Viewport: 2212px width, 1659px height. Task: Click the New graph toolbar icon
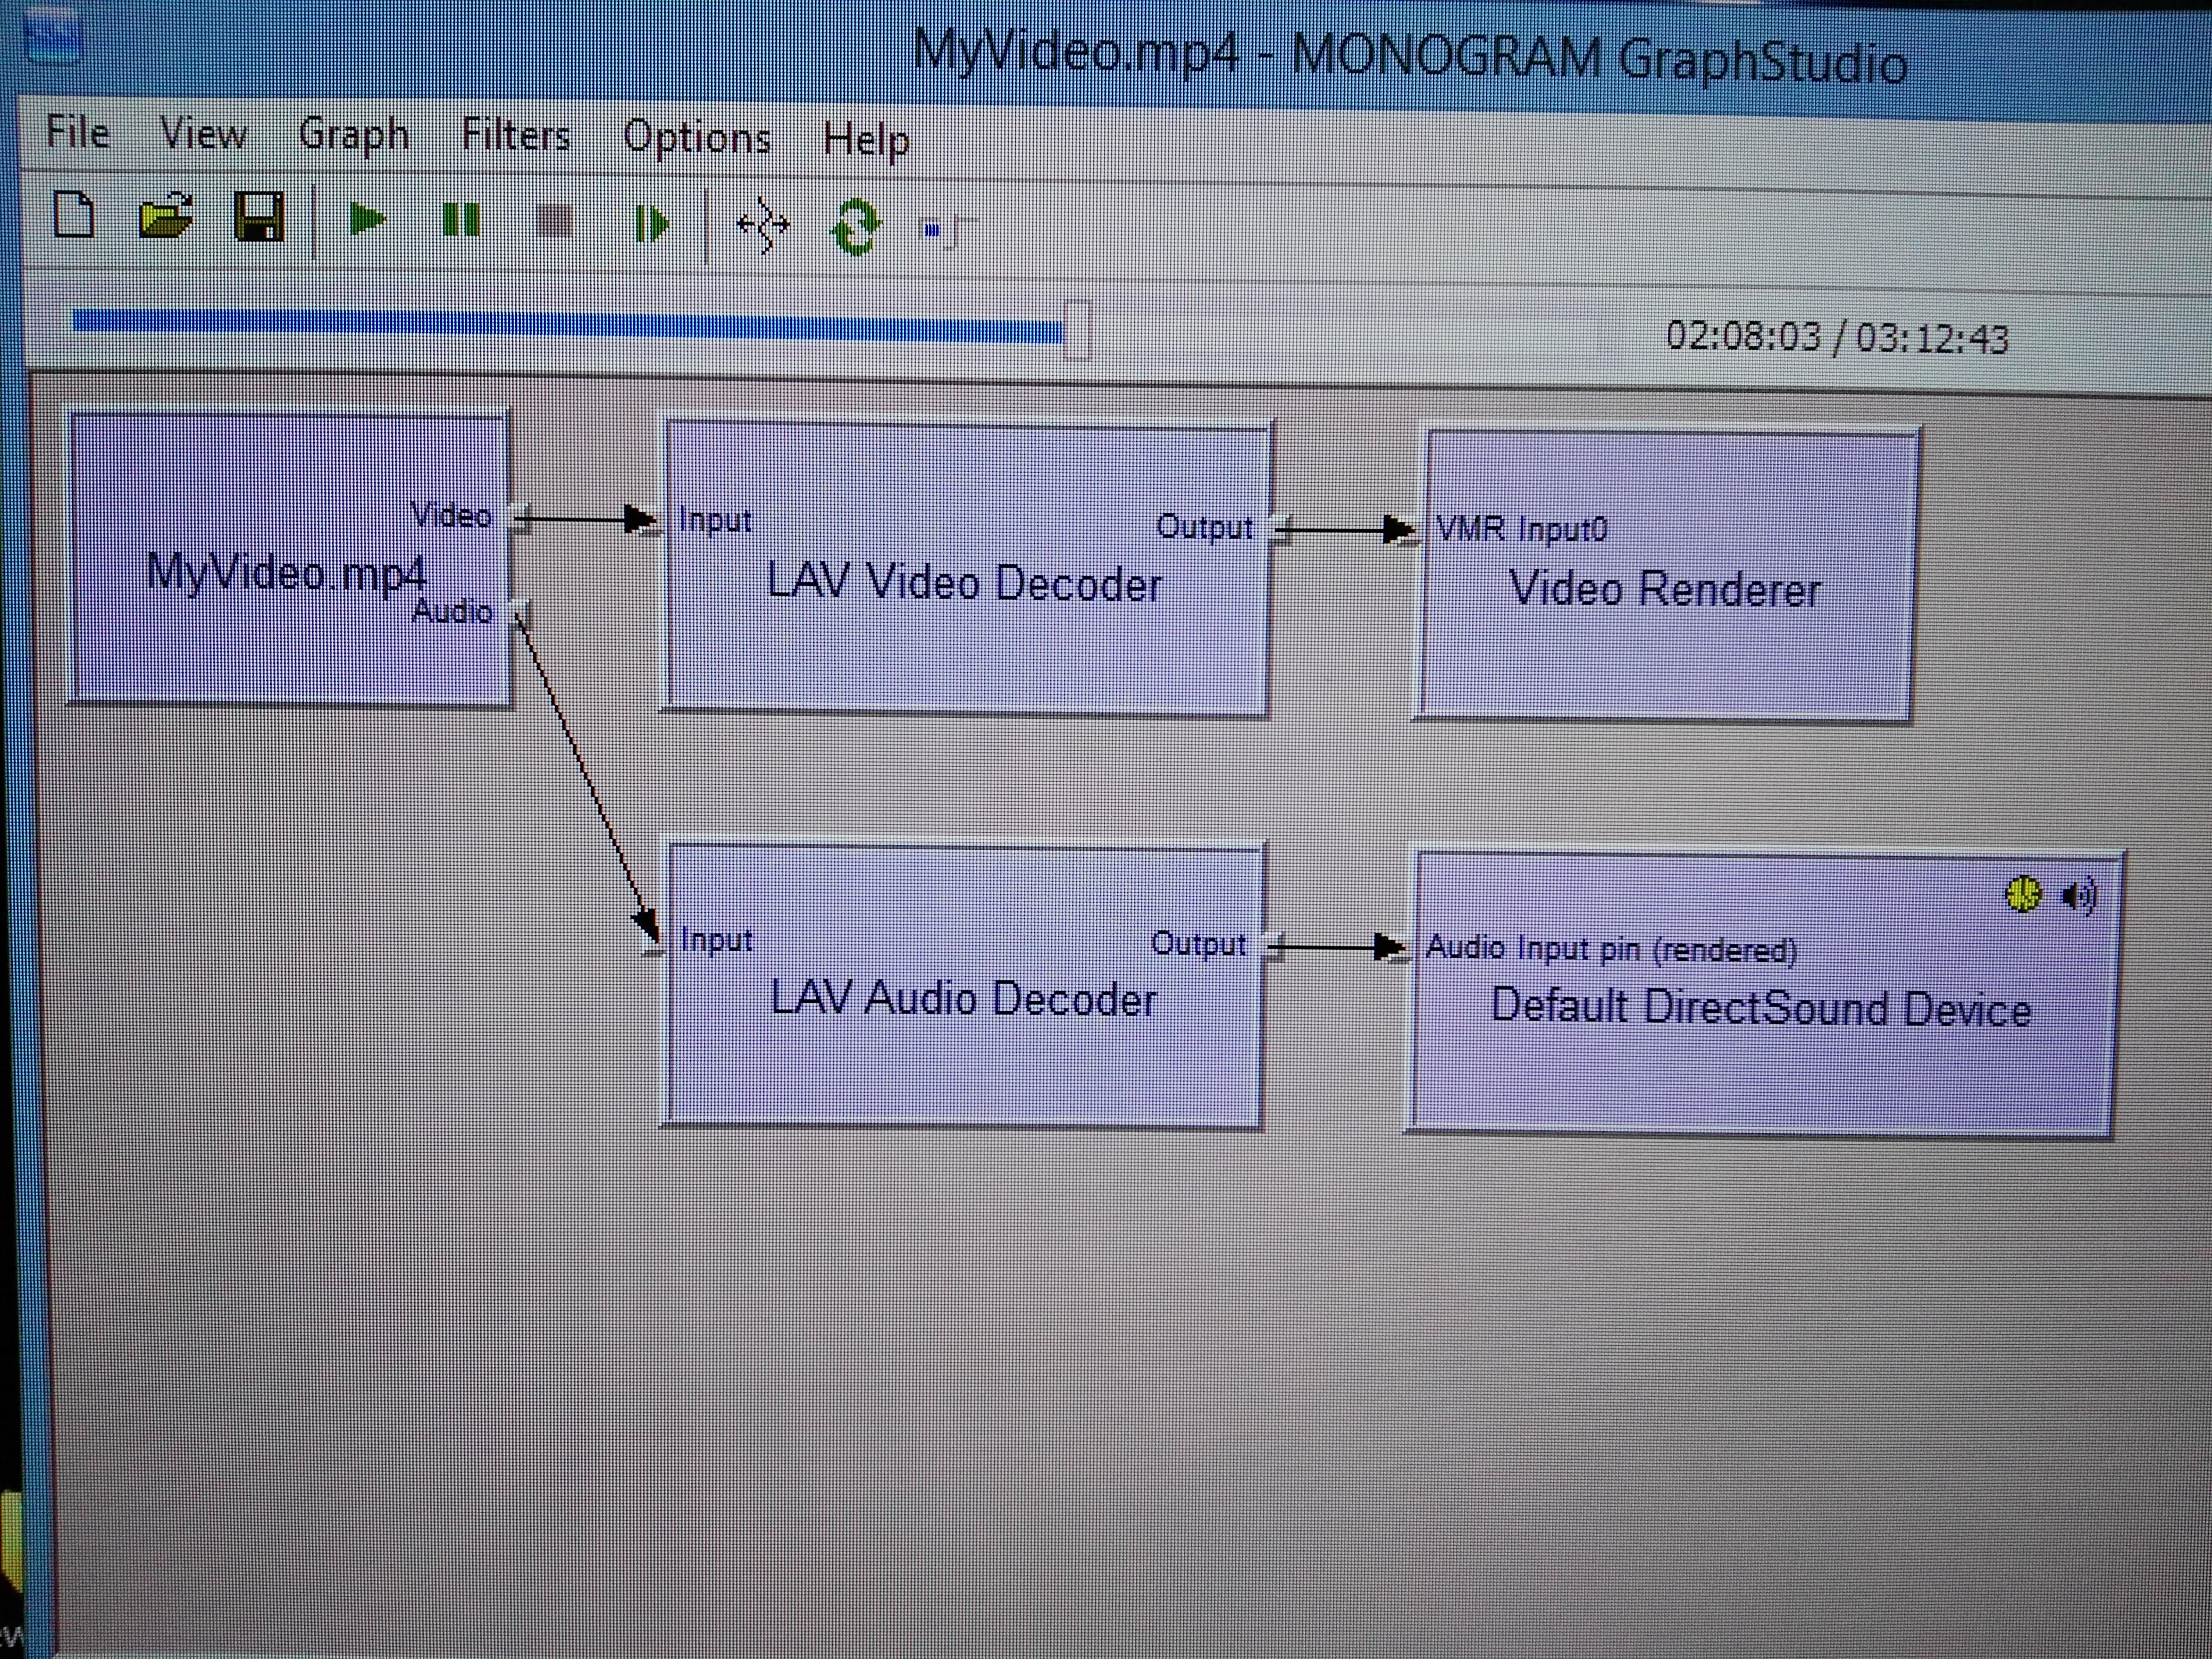coord(74,215)
